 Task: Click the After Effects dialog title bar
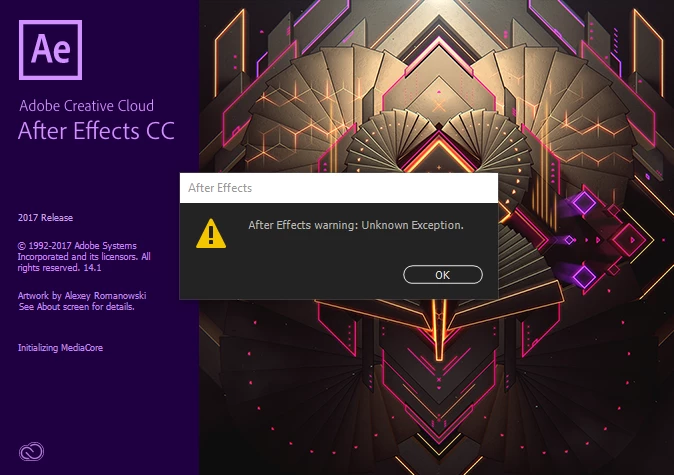pos(339,188)
